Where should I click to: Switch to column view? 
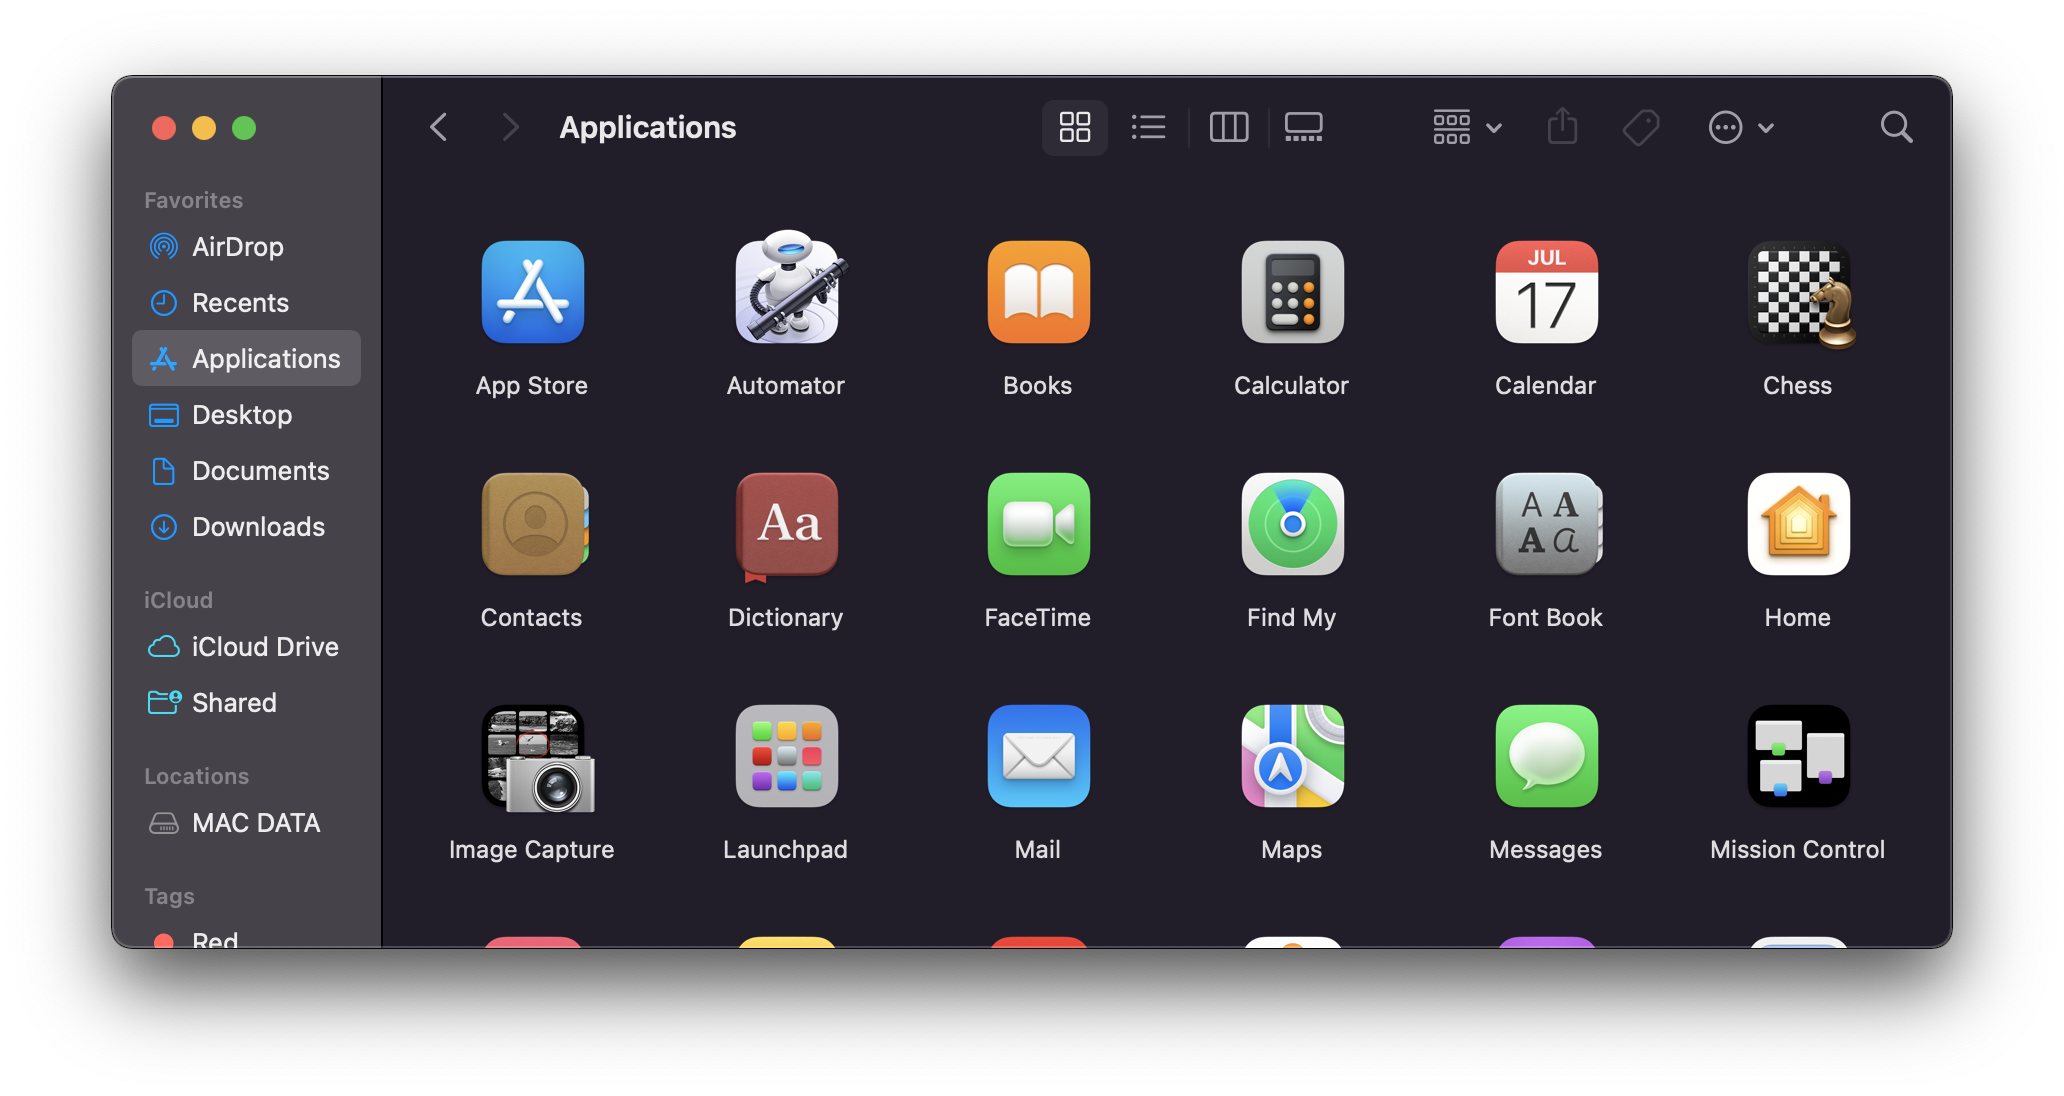click(1229, 127)
